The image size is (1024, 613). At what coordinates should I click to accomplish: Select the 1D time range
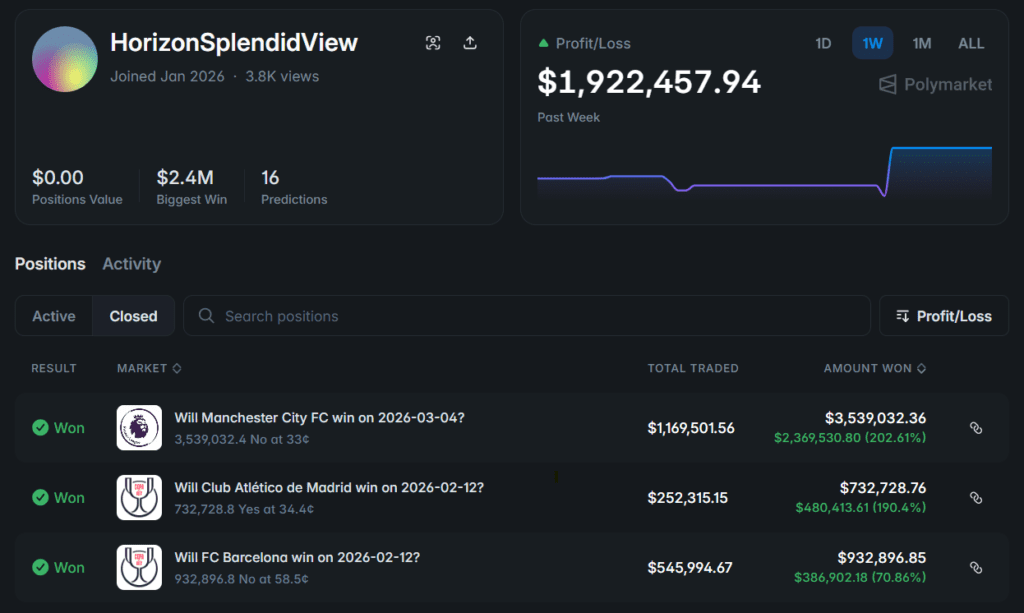coord(823,44)
